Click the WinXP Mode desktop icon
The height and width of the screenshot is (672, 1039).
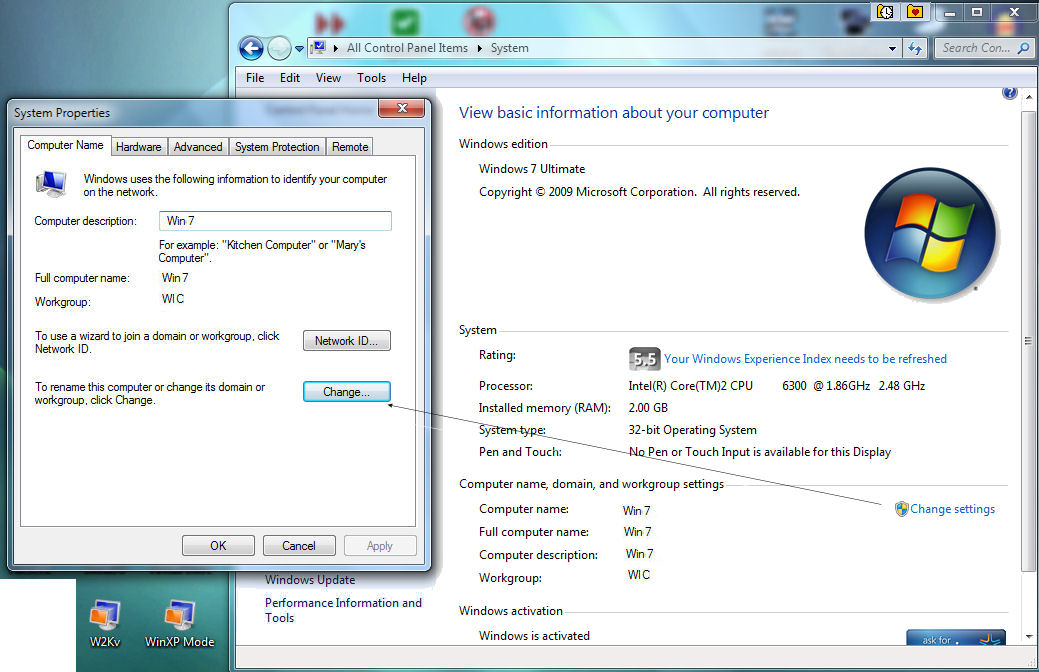point(180,622)
